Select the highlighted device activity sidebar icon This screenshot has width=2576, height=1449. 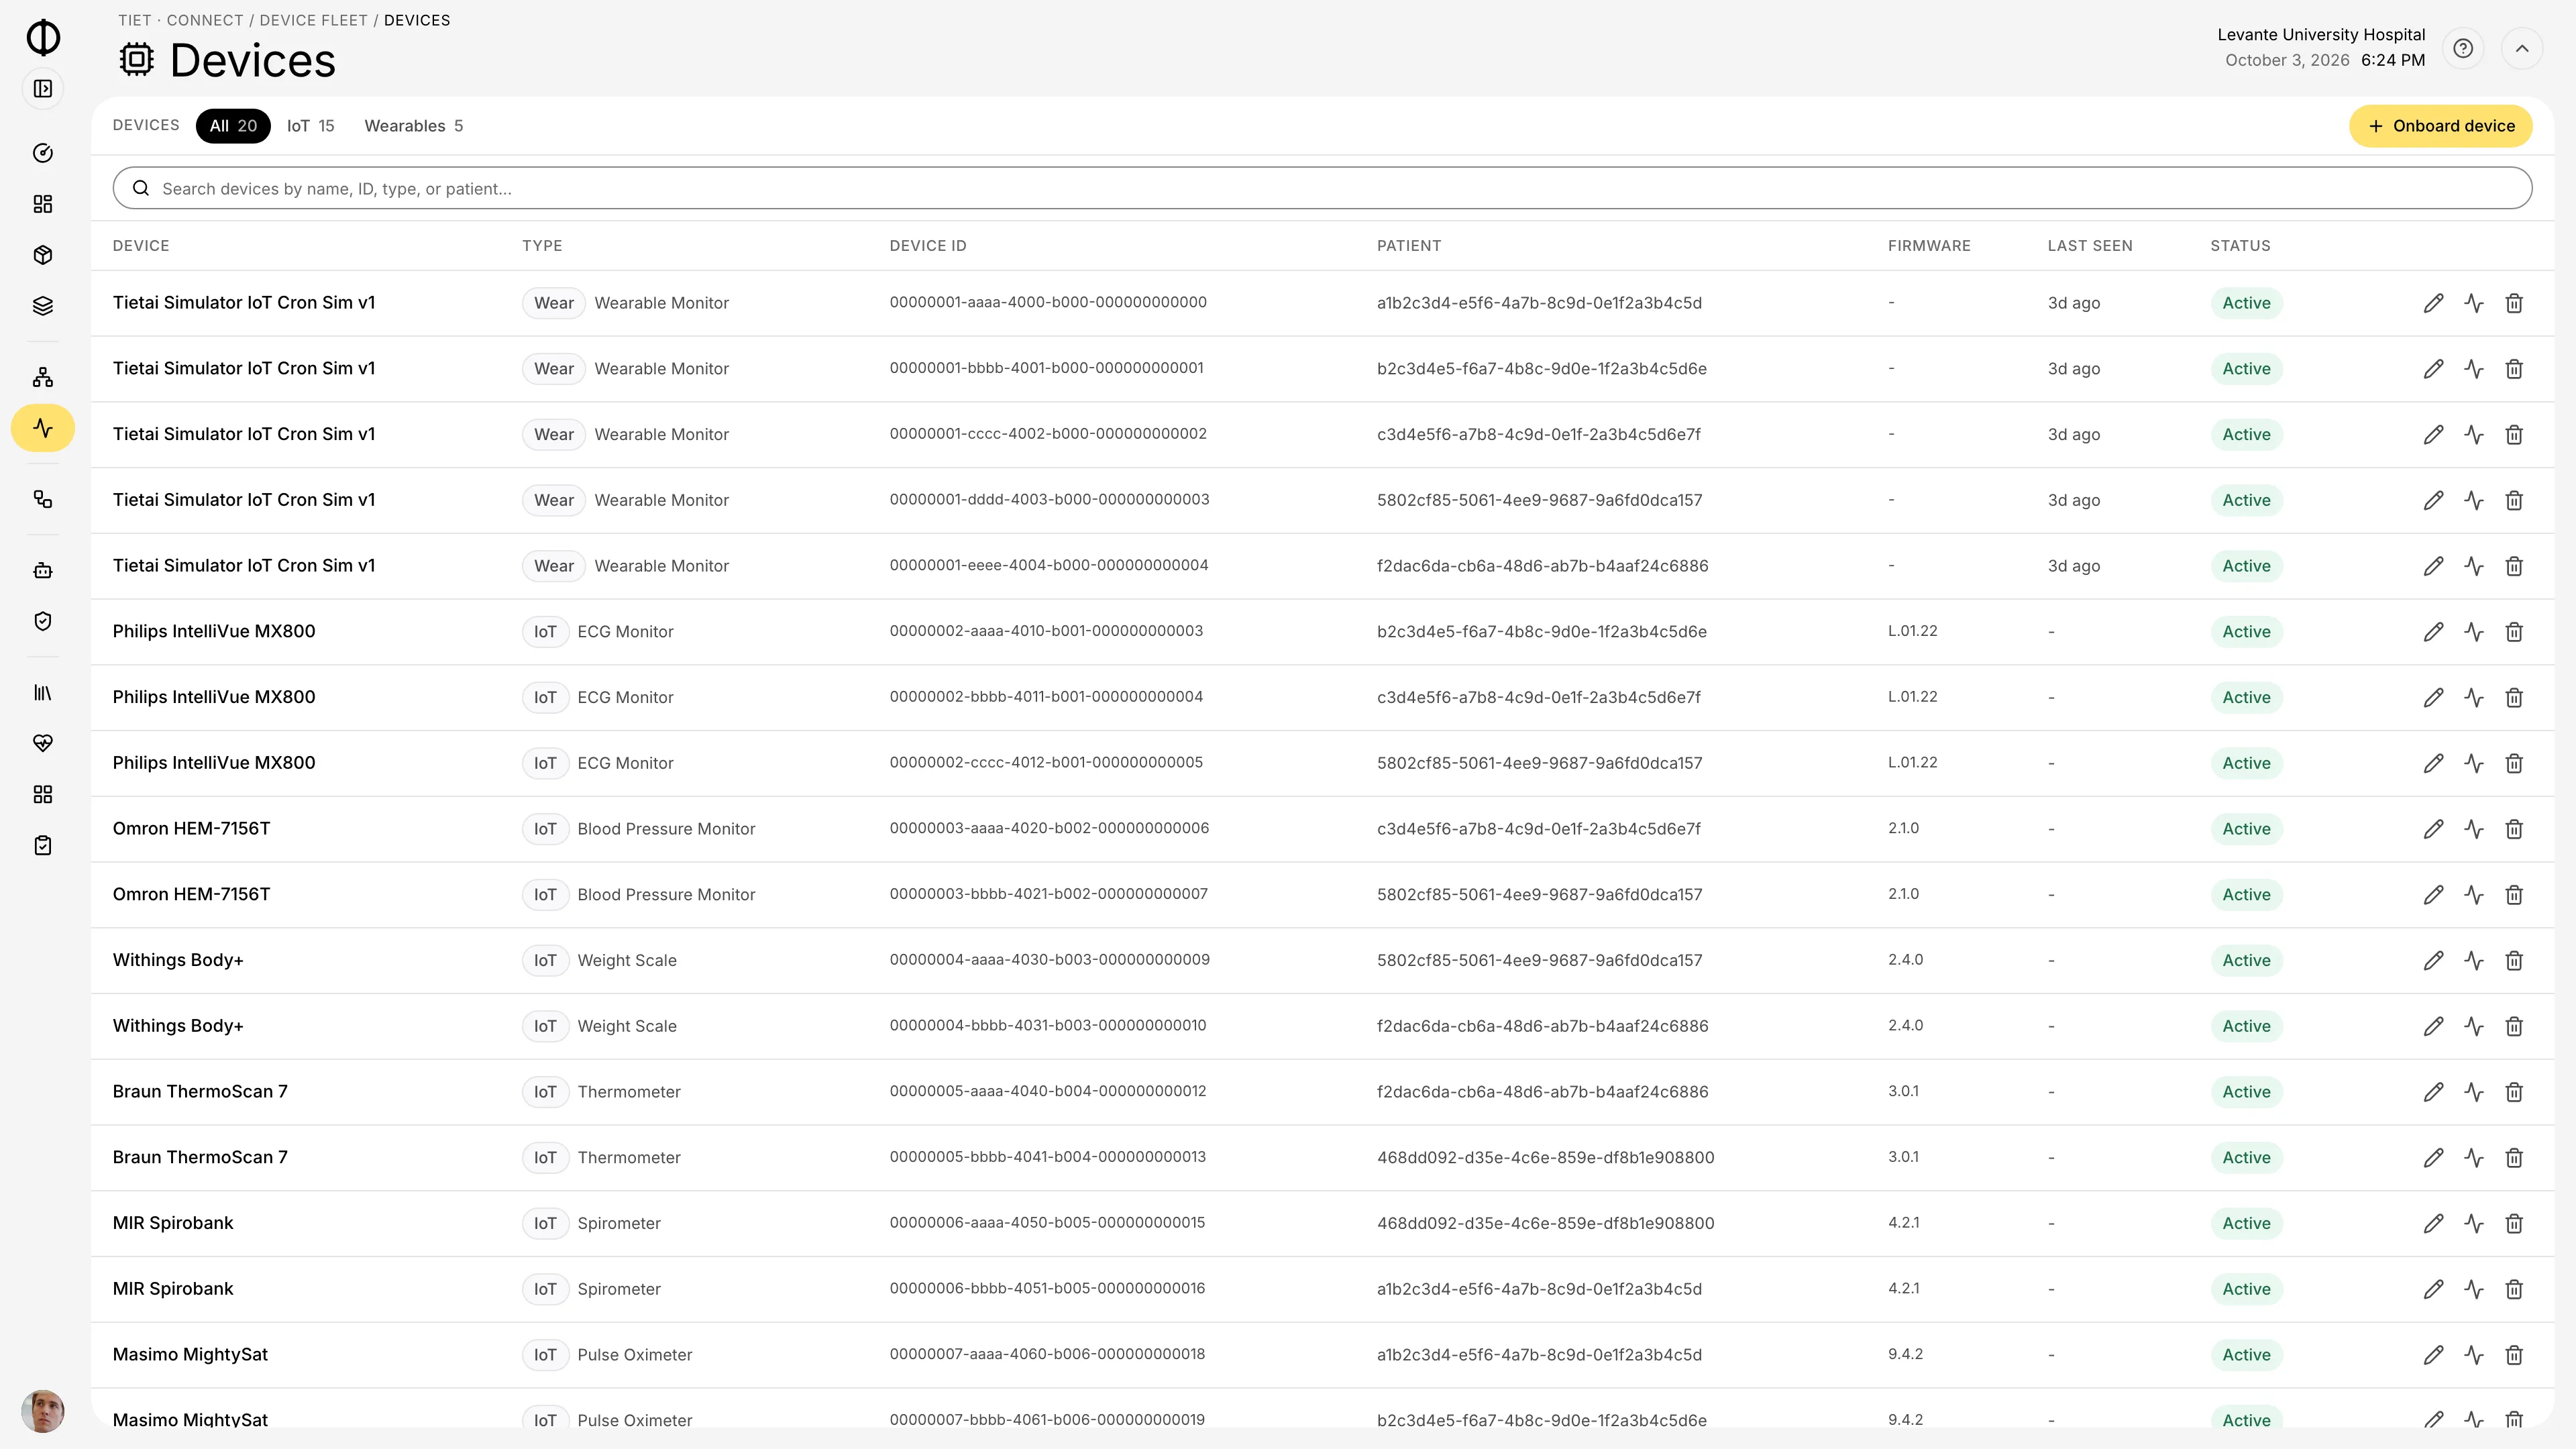point(43,428)
